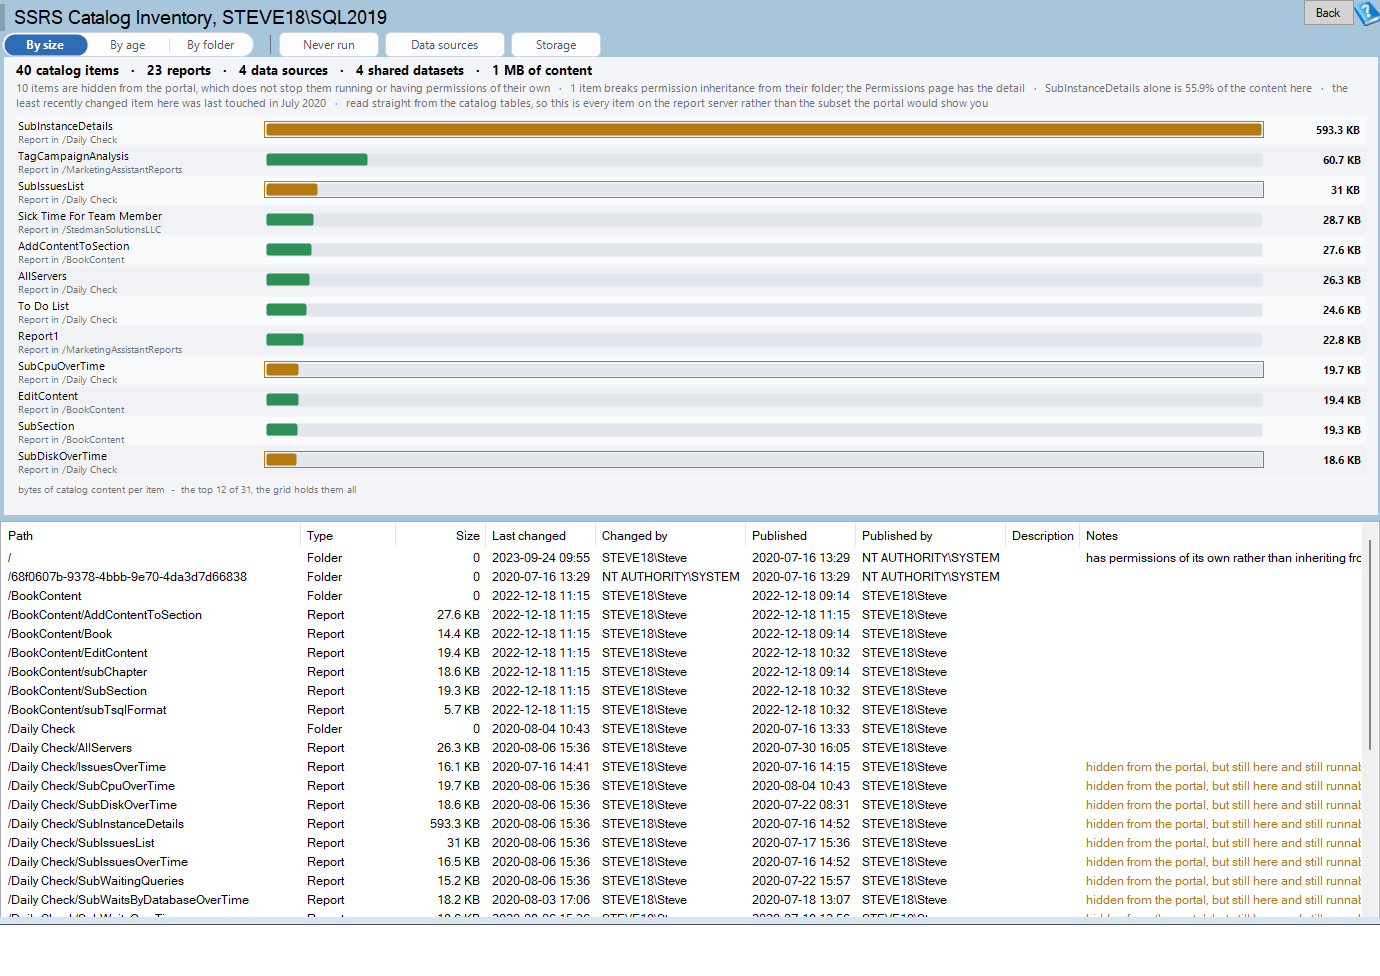
Task: Click the SubIssuesList size bar
Action: pos(764,190)
